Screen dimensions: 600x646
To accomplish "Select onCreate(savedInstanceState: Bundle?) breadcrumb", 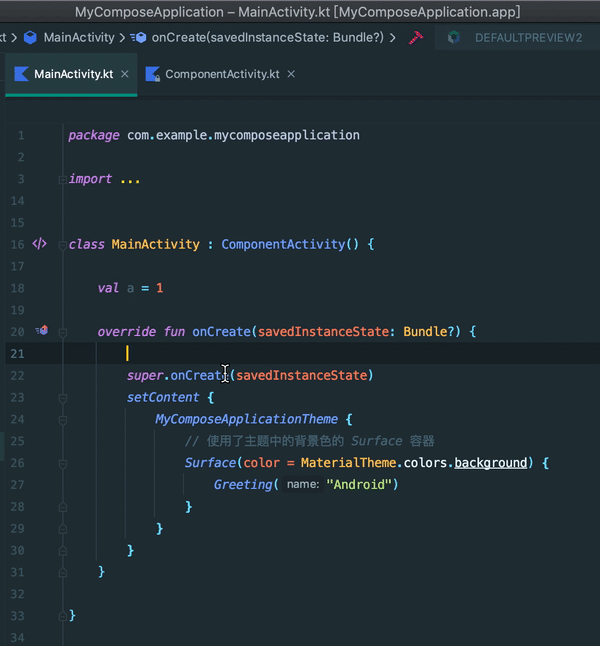I will (x=268, y=37).
